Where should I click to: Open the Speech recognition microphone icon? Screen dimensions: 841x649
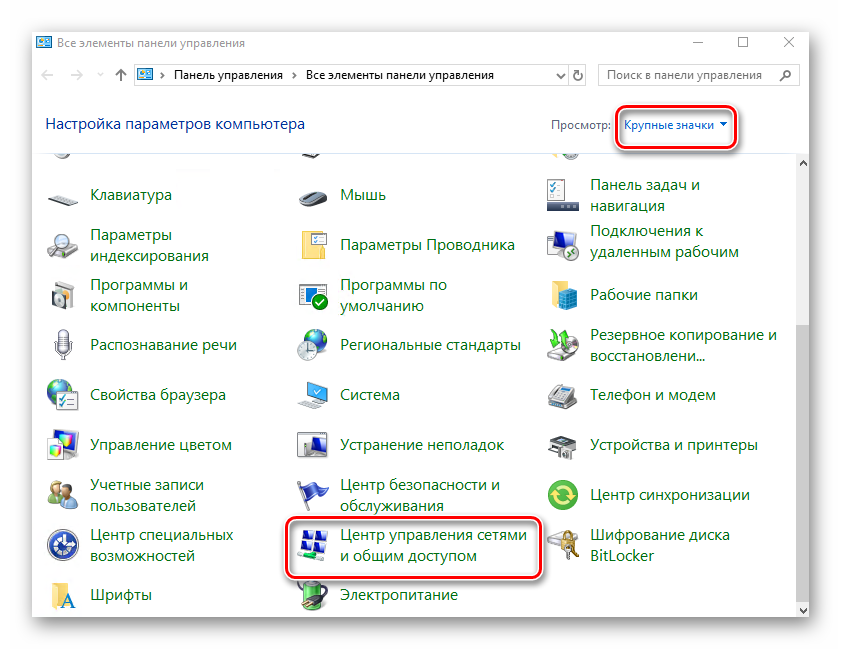(63, 344)
